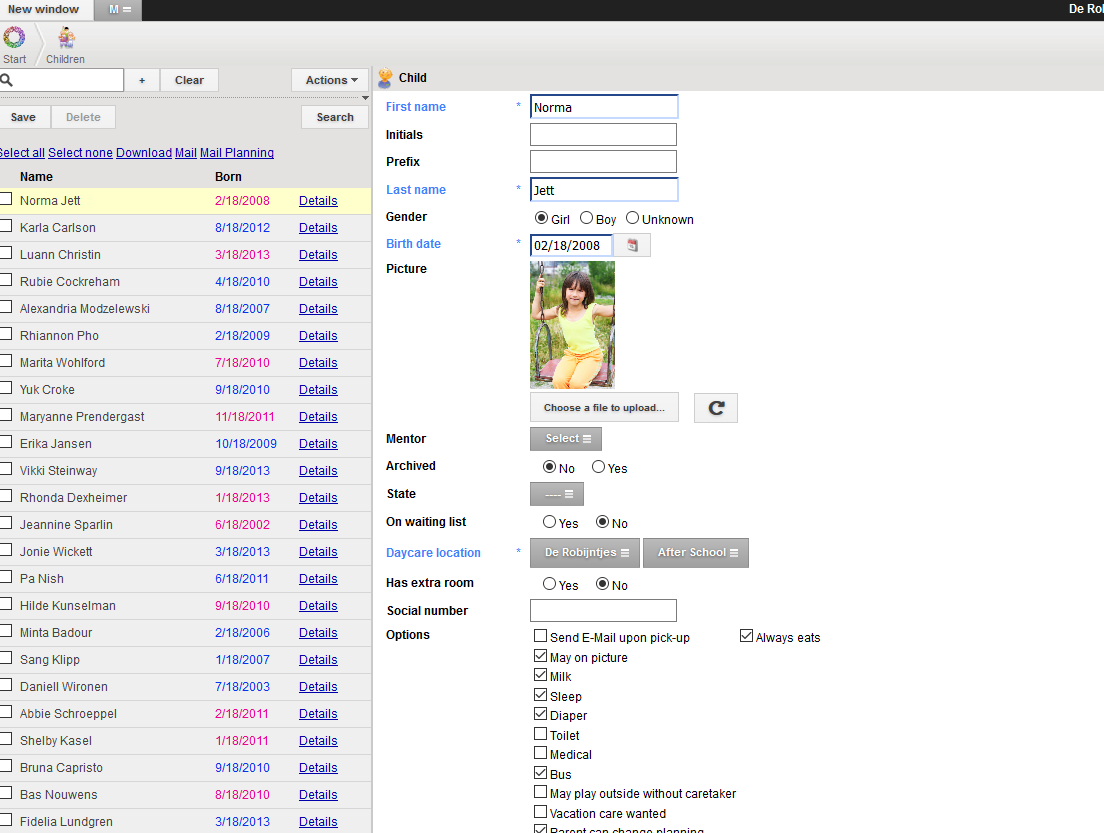
Task: Check May play outside without caretaker
Action: point(541,792)
